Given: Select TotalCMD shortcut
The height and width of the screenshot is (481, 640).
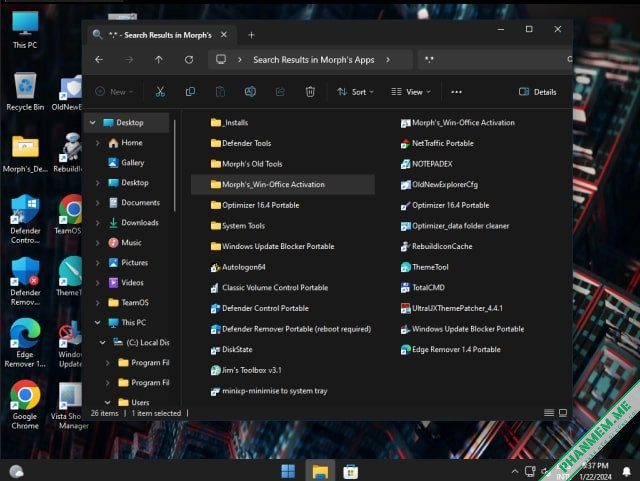Looking at the screenshot, I should (422, 287).
